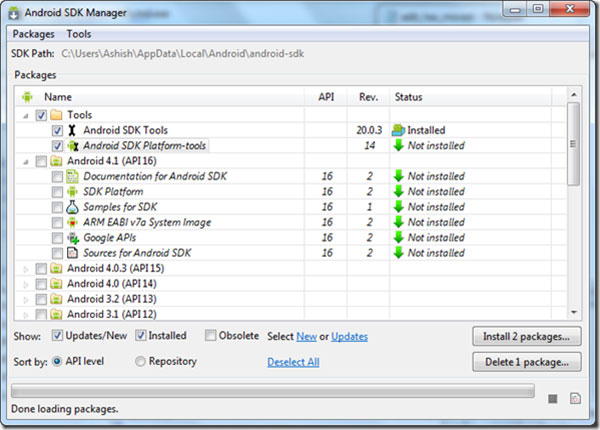Screen dimensions: 600x430
Task: Click the New link to select new packages
Action: [x=307, y=337]
